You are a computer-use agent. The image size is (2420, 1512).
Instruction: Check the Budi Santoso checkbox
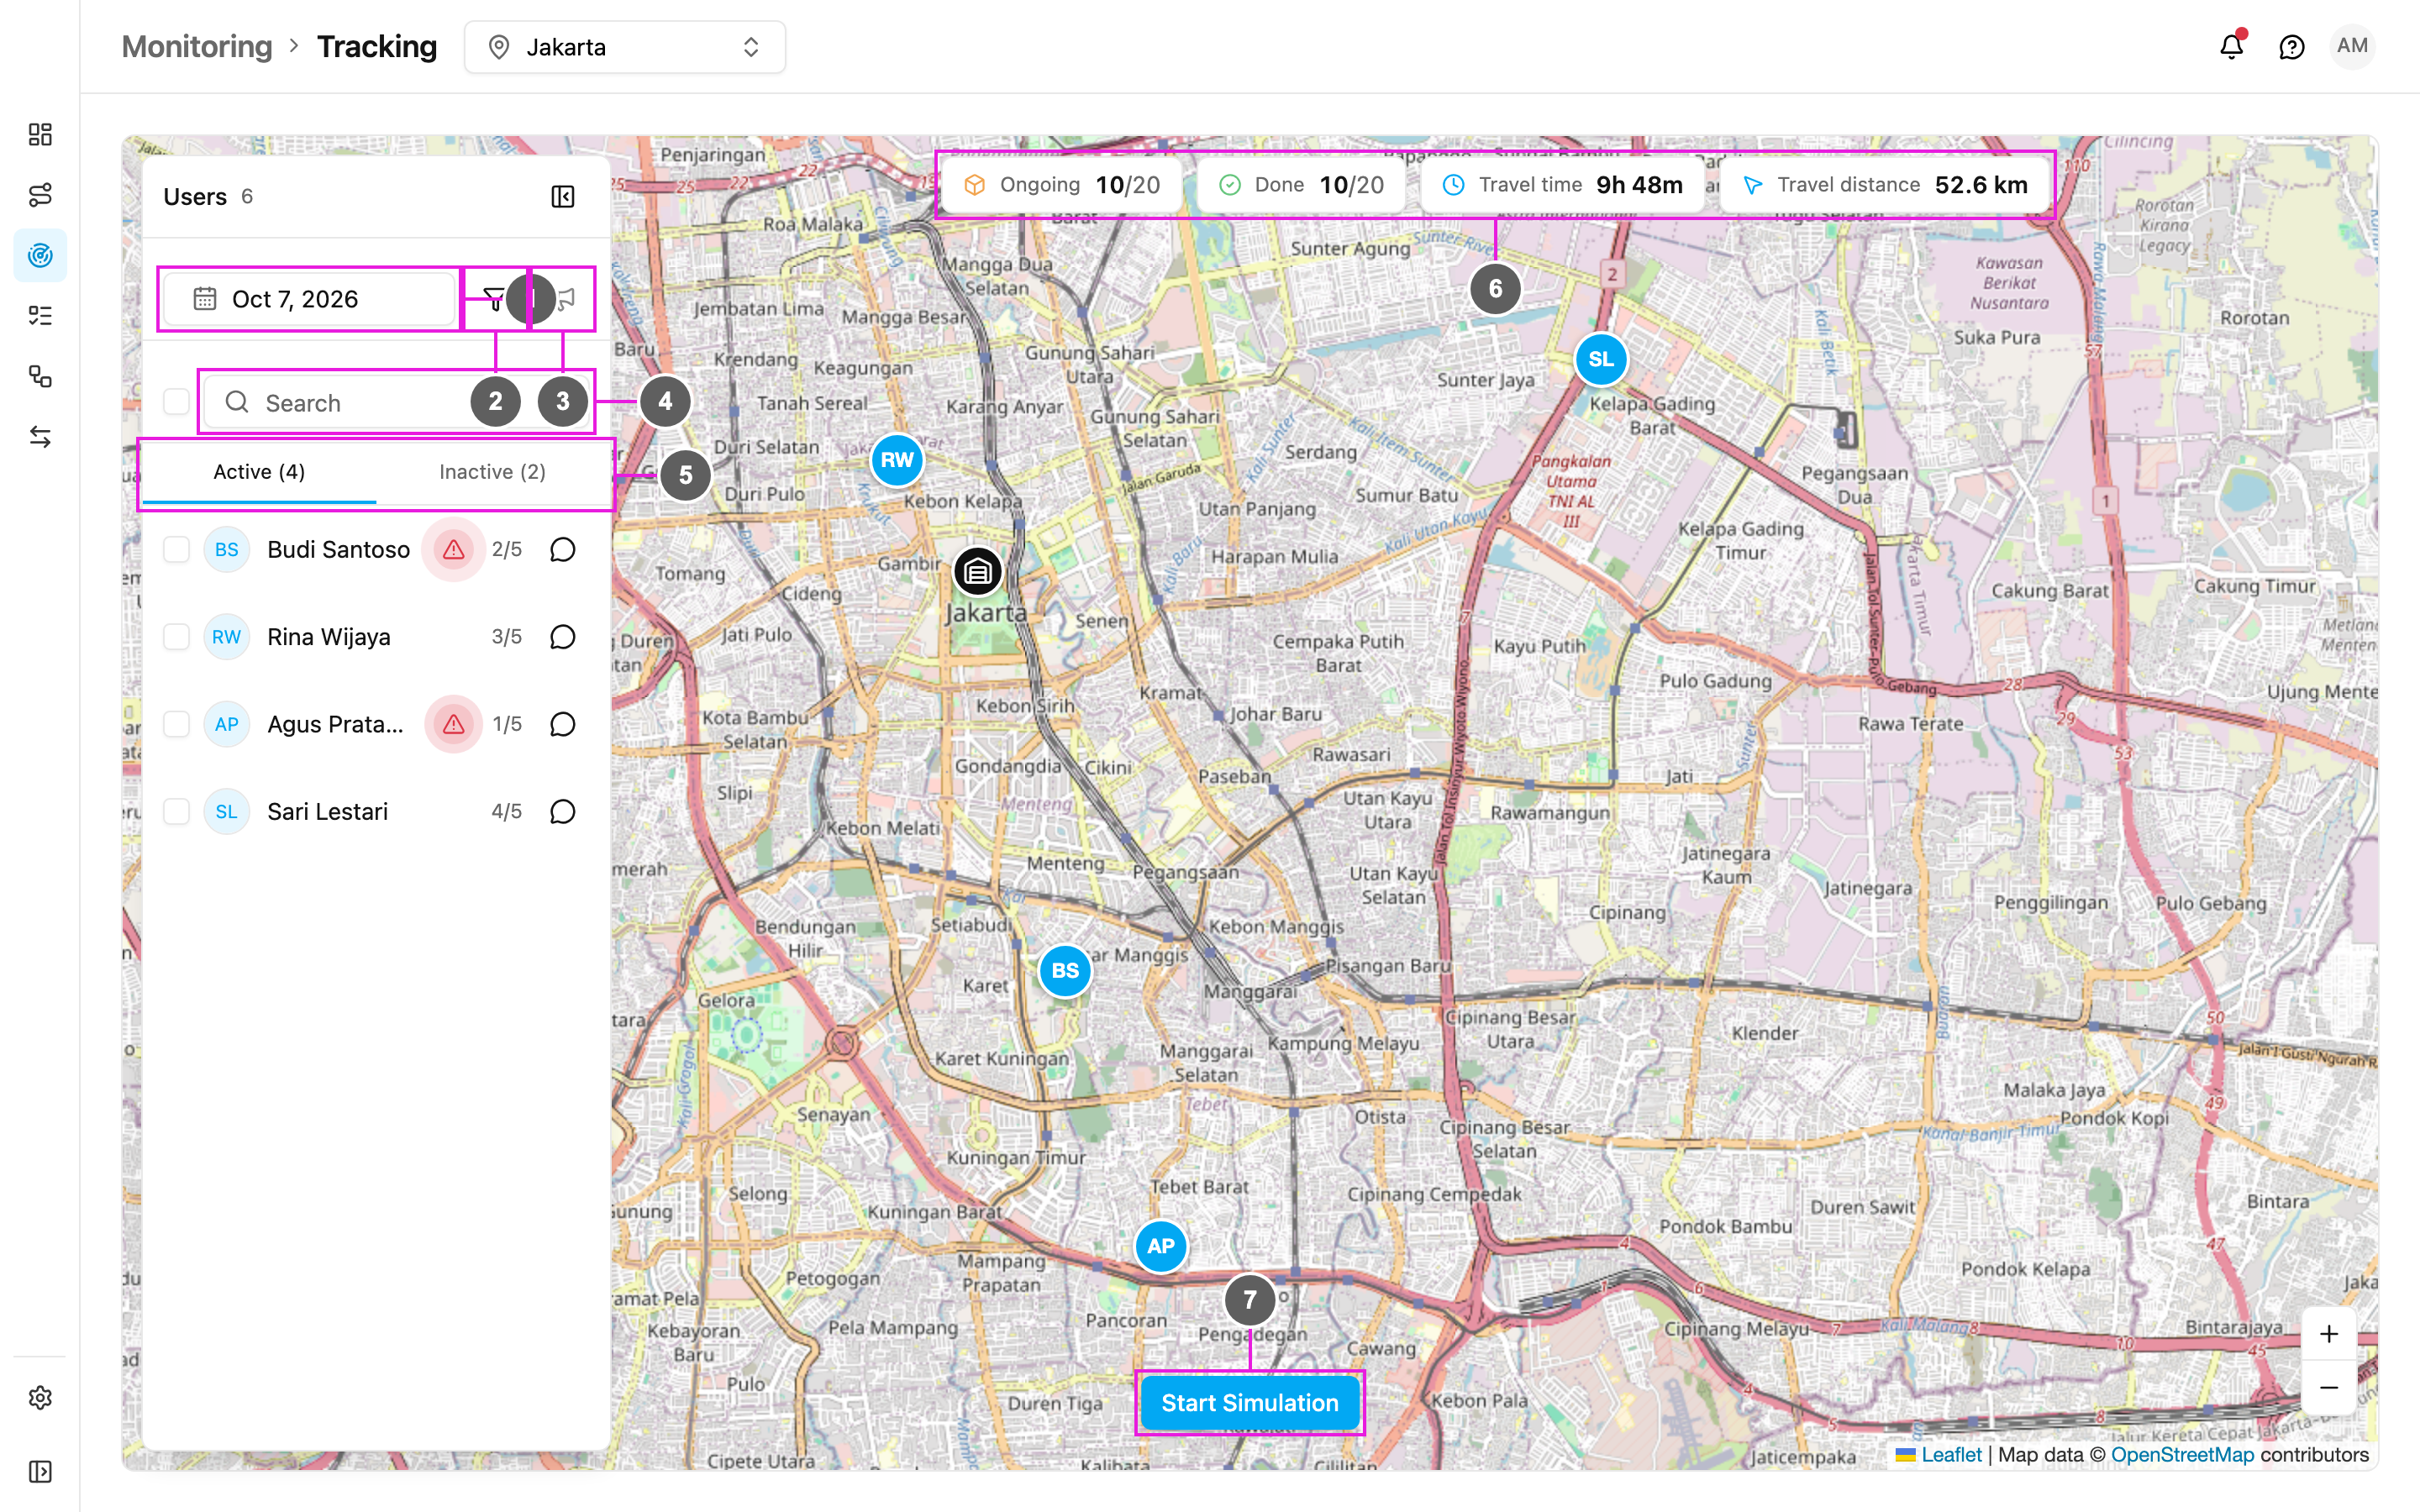click(176, 549)
